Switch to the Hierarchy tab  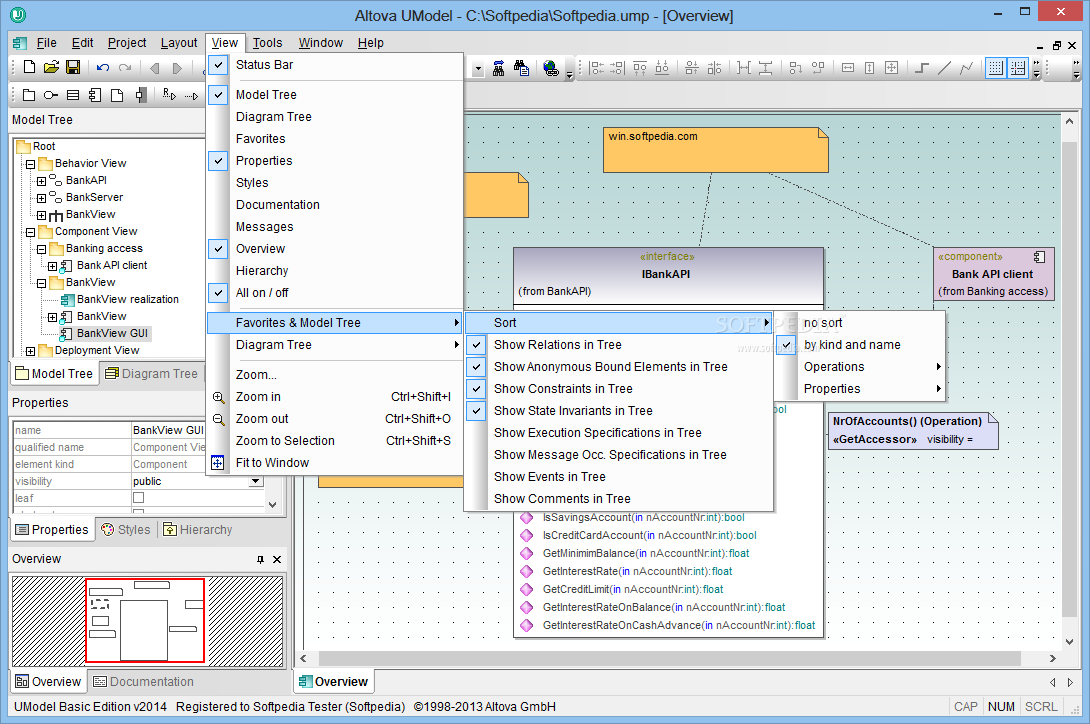click(197, 530)
